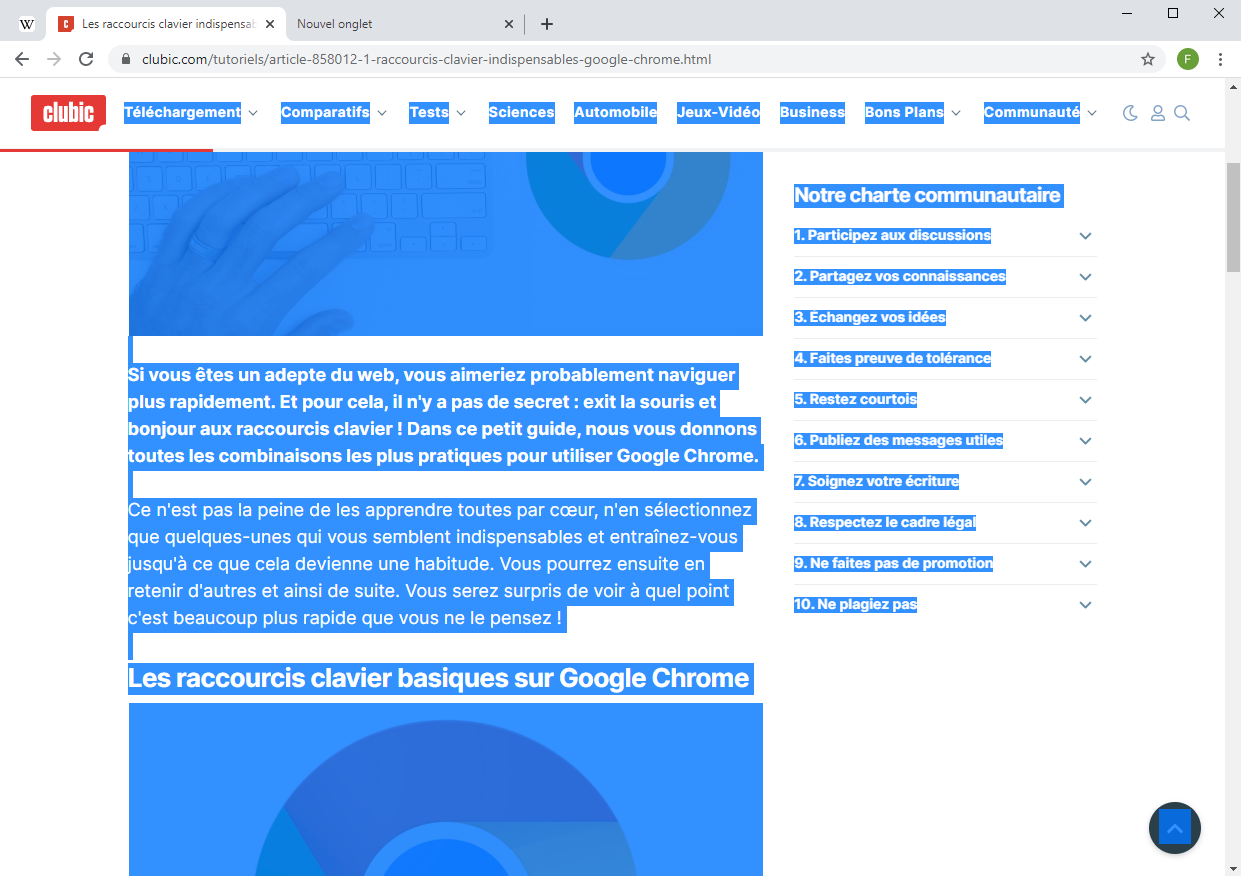1241x876 pixels.
Task: Switch to the Nouvel onglet tab
Action: pos(400,24)
